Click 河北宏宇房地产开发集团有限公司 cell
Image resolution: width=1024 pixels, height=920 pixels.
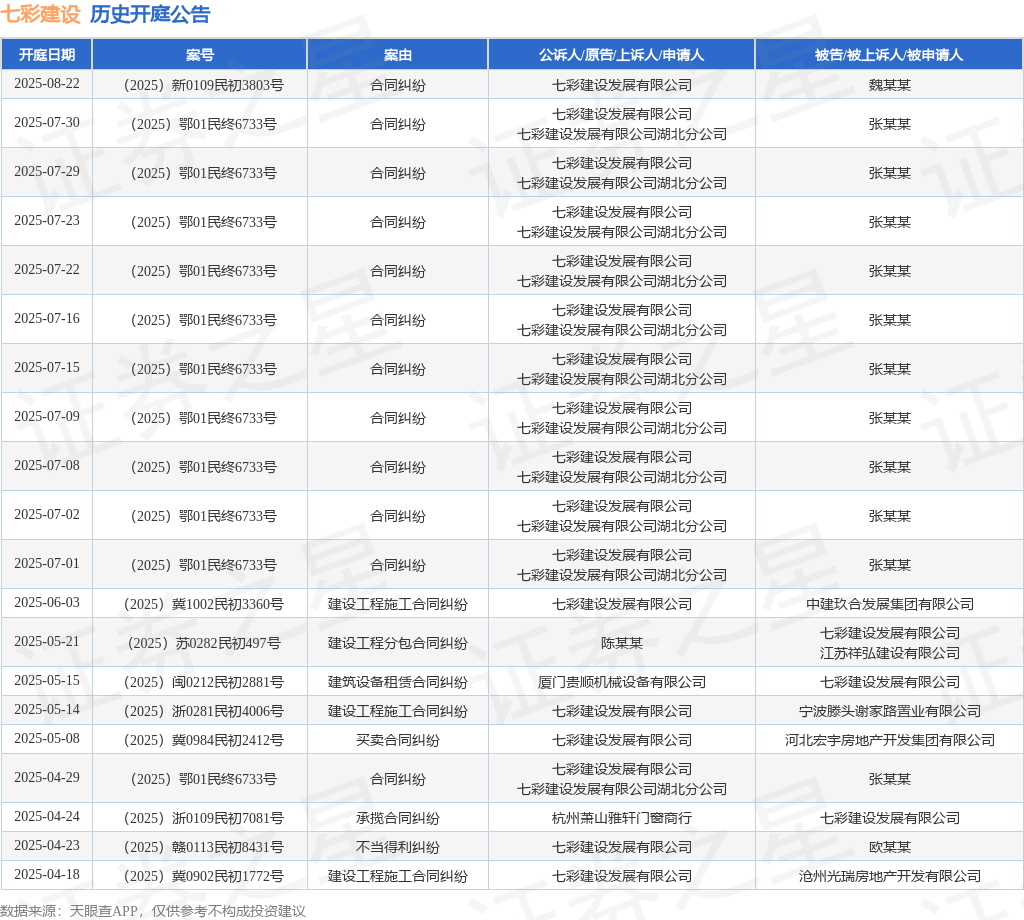click(x=889, y=740)
